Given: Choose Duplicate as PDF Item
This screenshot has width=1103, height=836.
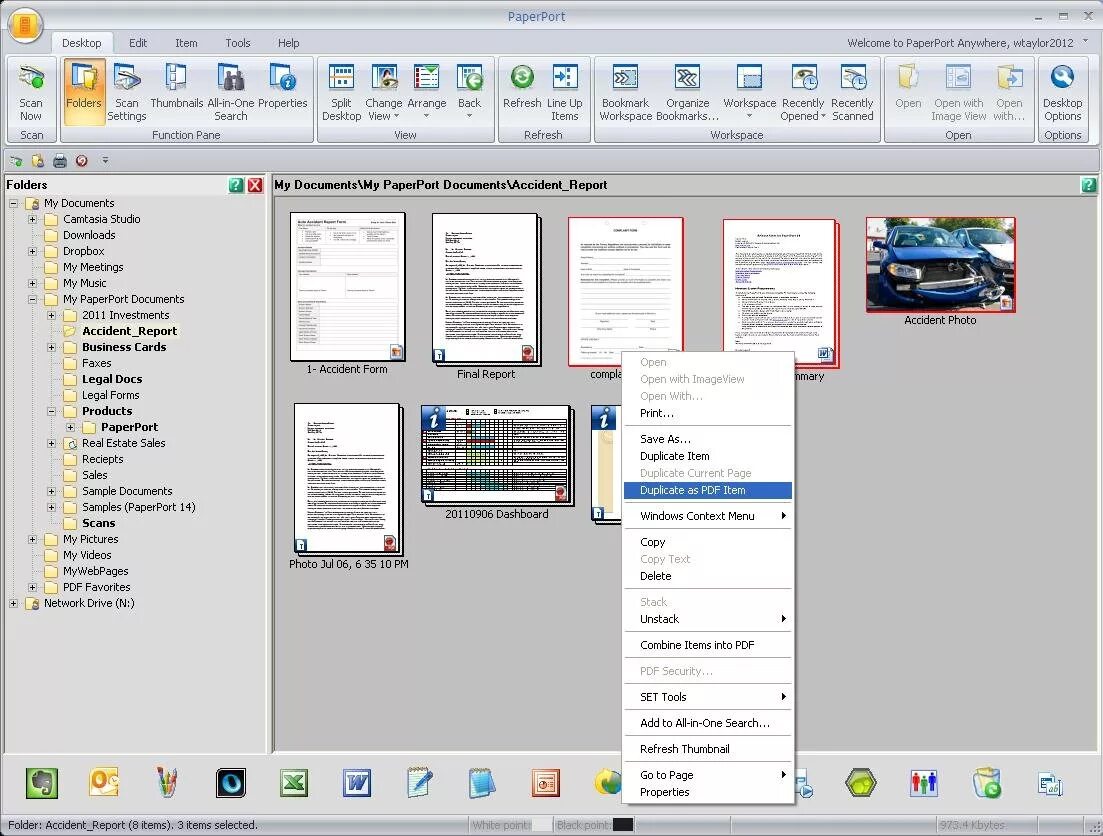Looking at the screenshot, I should point(692,490).
